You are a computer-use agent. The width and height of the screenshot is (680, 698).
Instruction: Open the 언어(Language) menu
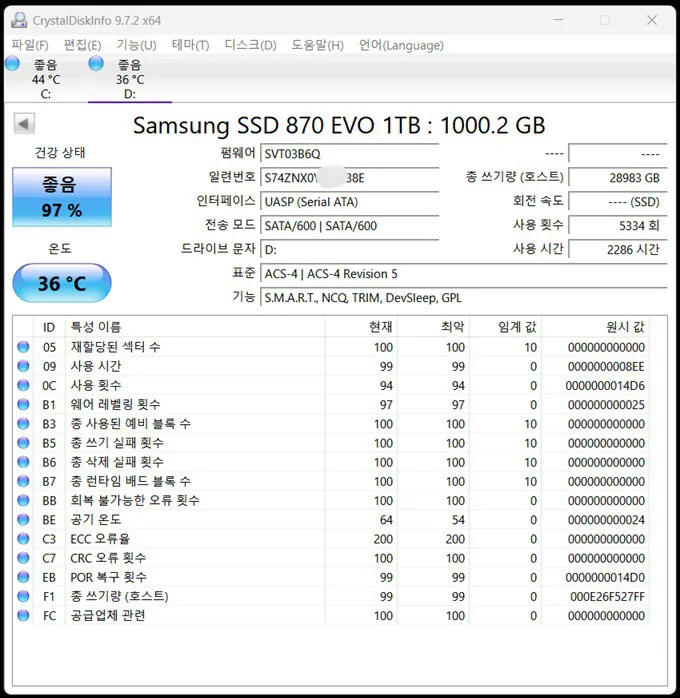tap(401, 45)
